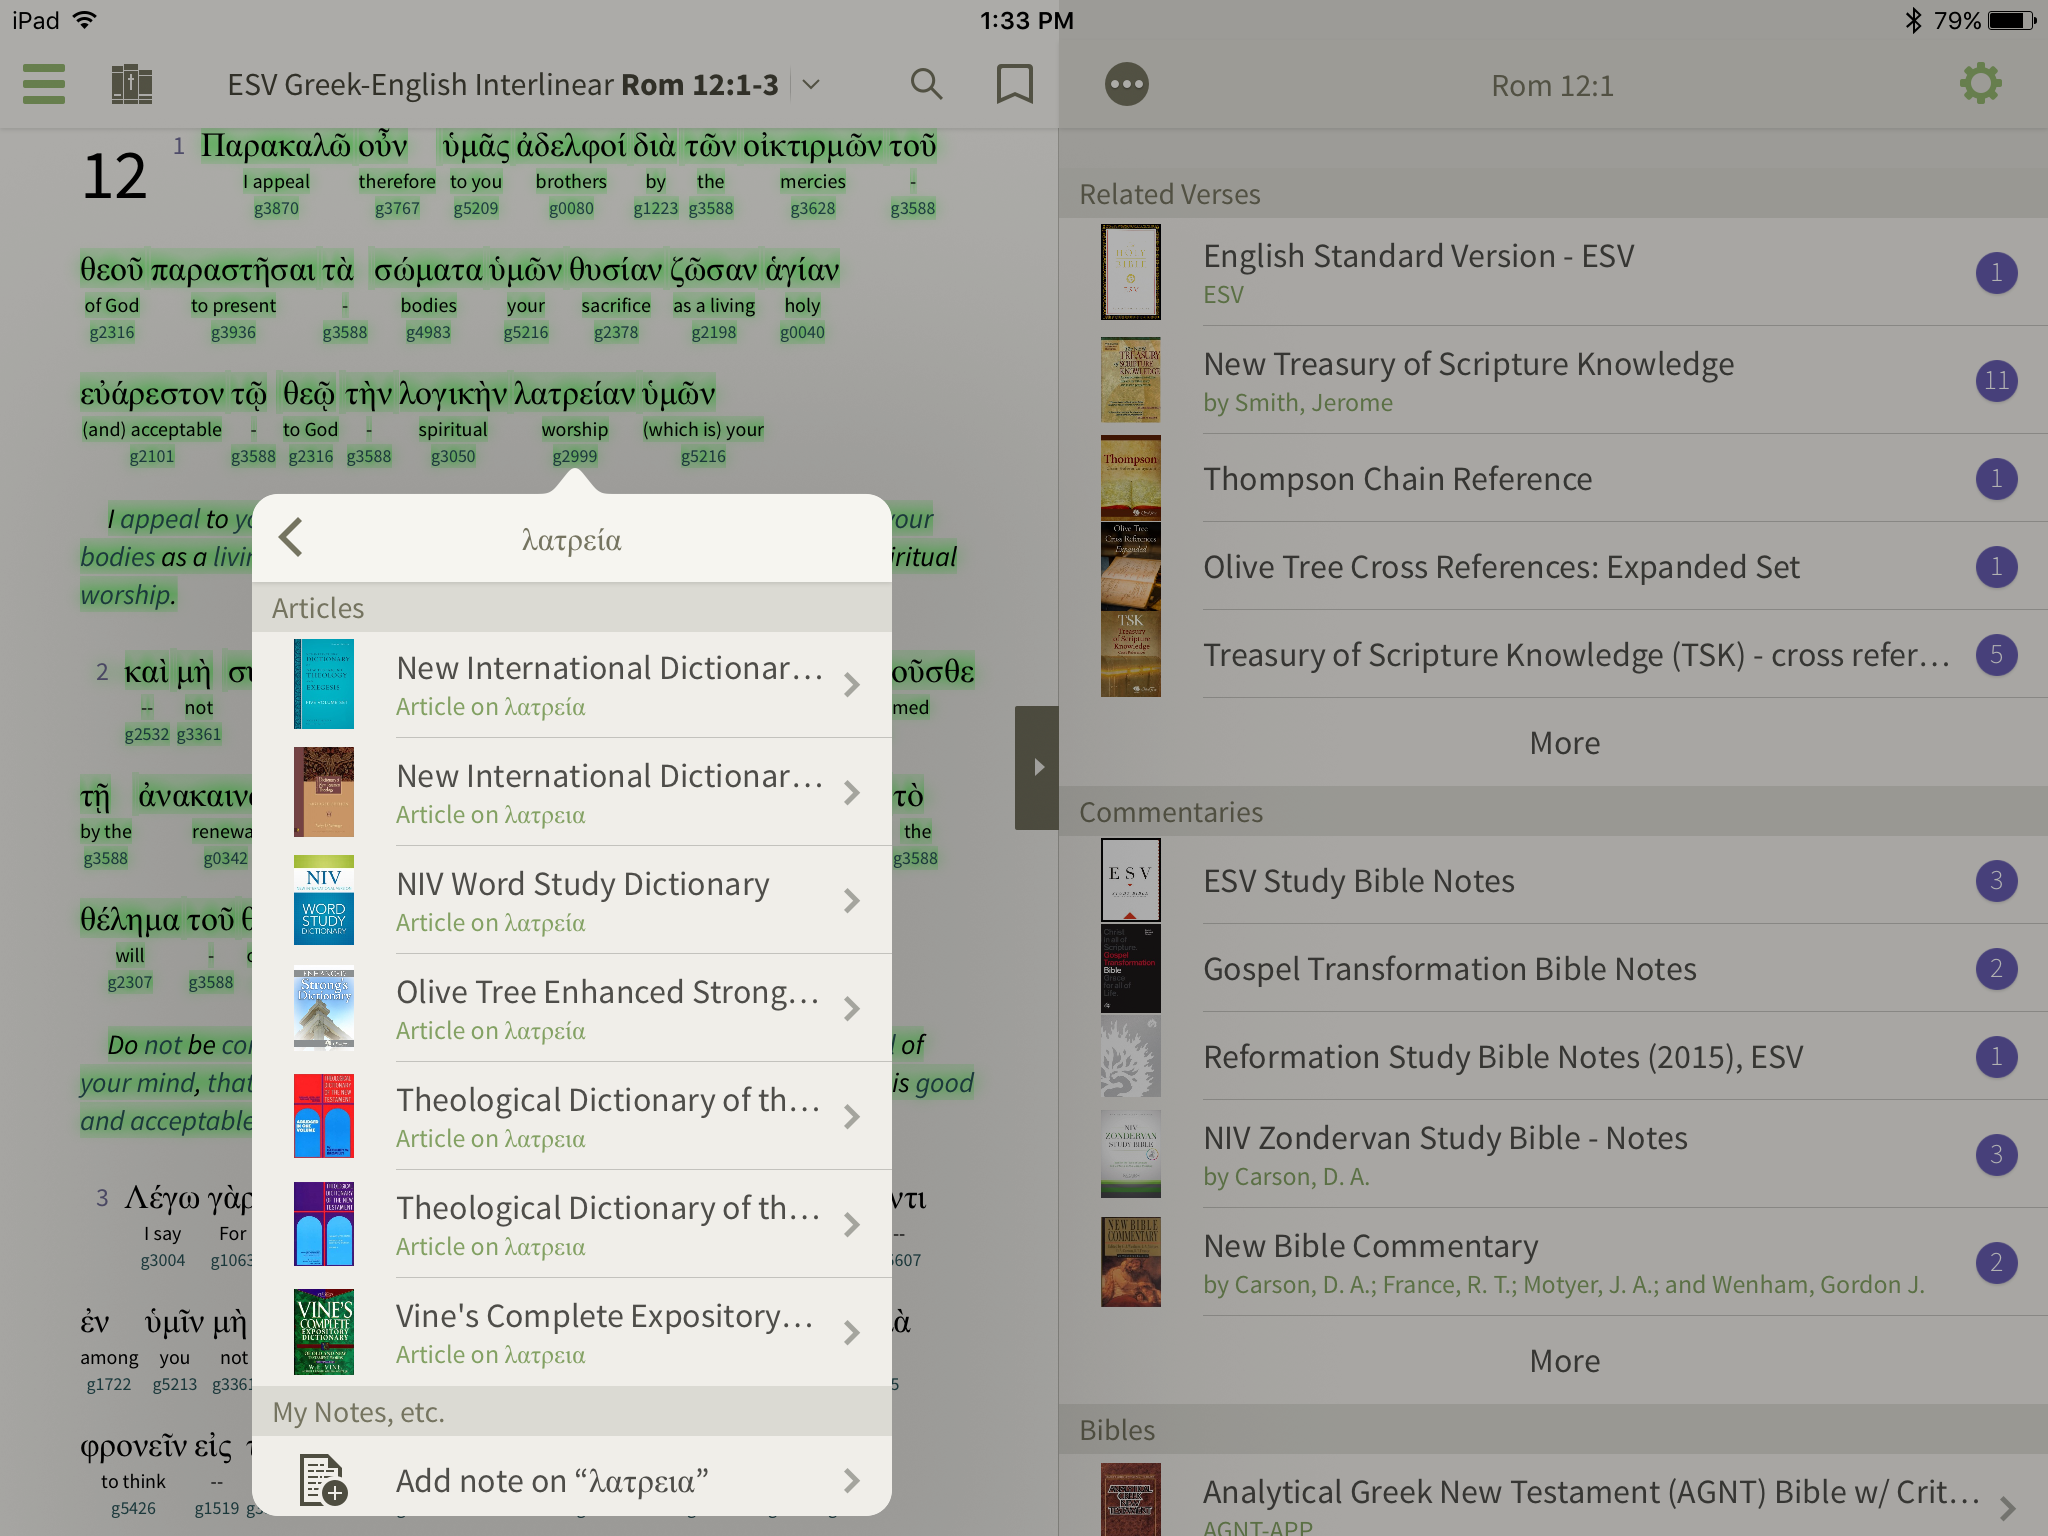The height and width of the screenshot is (1536, 2048).
Task: Tap the Thompson Chain Reference cover thumbnail
Action: point(1131,478)
